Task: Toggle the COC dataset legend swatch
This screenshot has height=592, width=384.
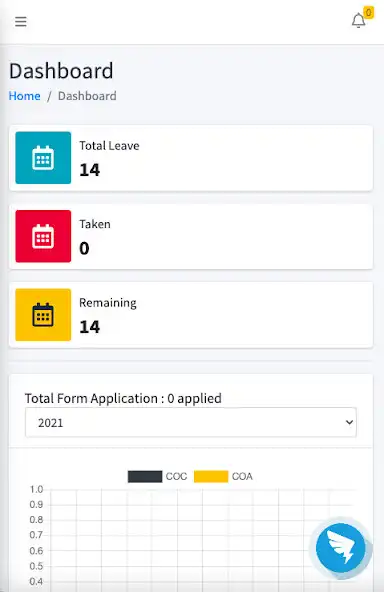Action: tap(145, 476)
